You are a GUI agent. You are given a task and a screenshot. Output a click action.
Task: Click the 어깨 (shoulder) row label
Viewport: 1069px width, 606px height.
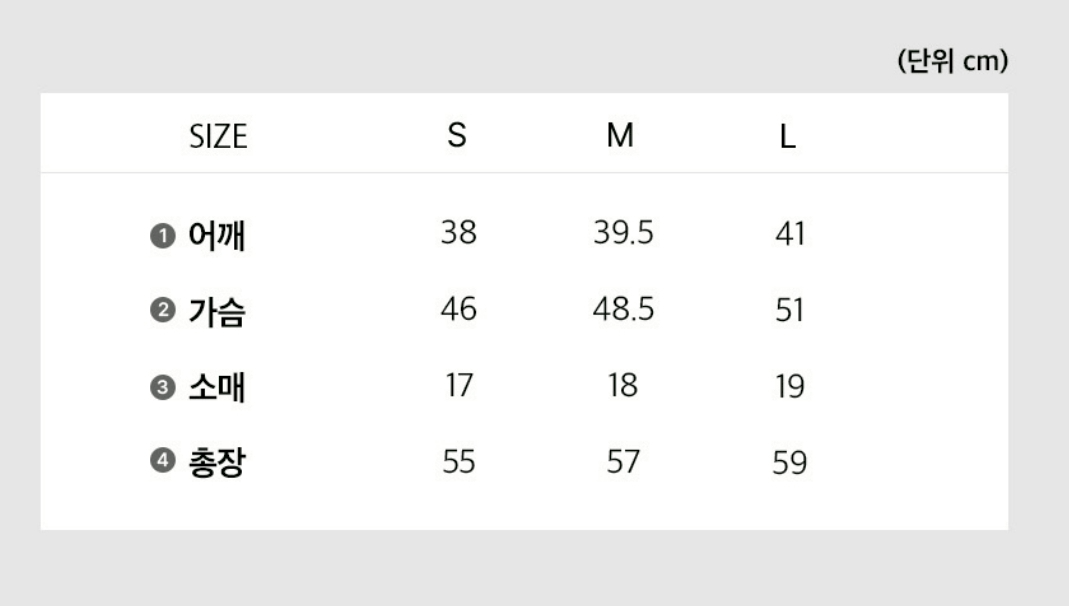pos(216,236)
